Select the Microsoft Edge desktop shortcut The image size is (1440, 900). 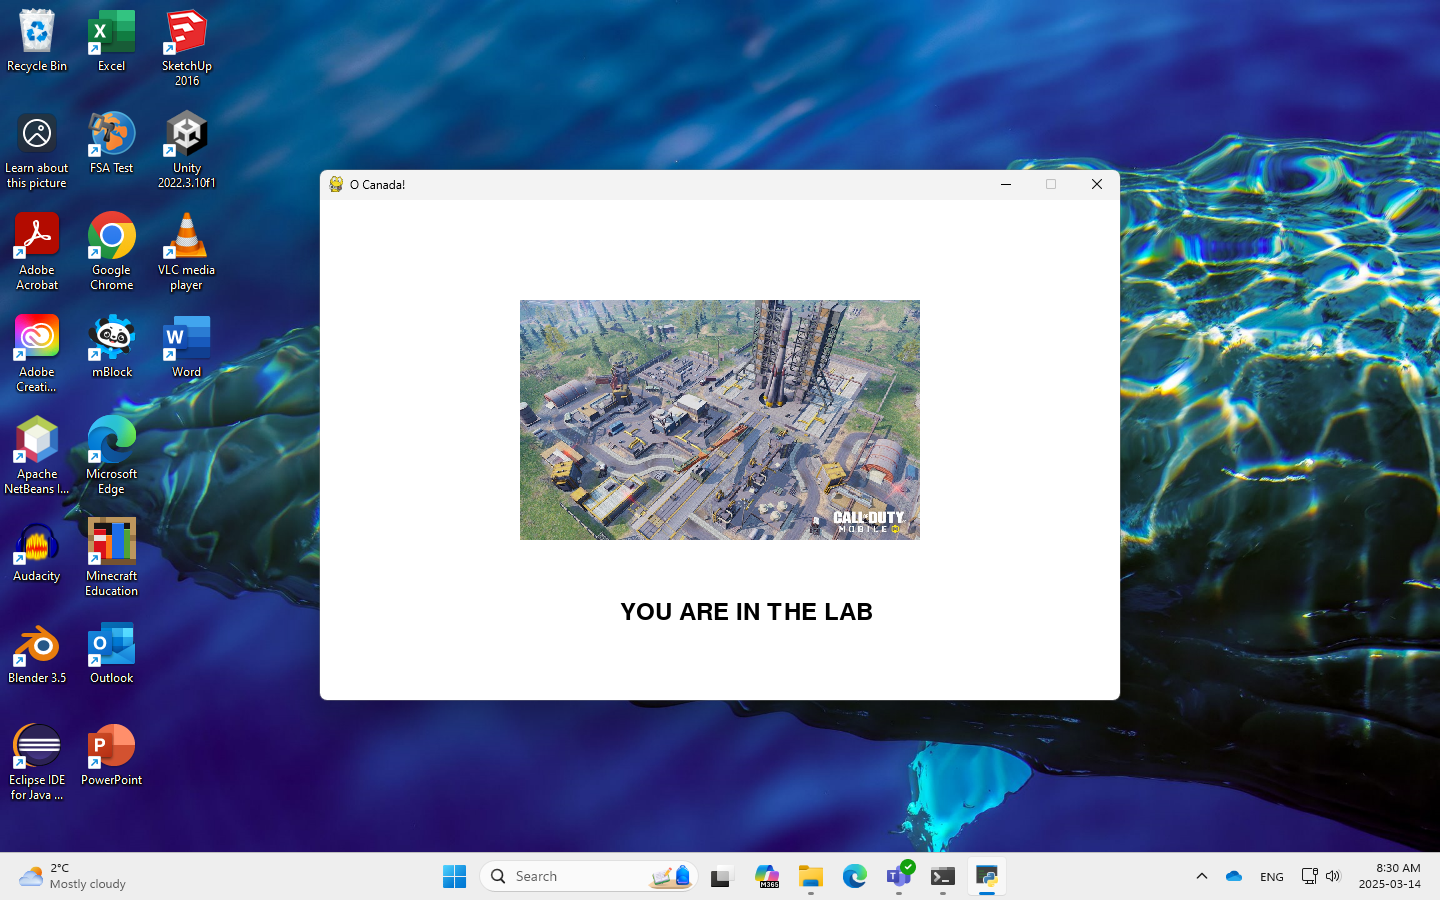pyautogui.click(x=111, y=456)
